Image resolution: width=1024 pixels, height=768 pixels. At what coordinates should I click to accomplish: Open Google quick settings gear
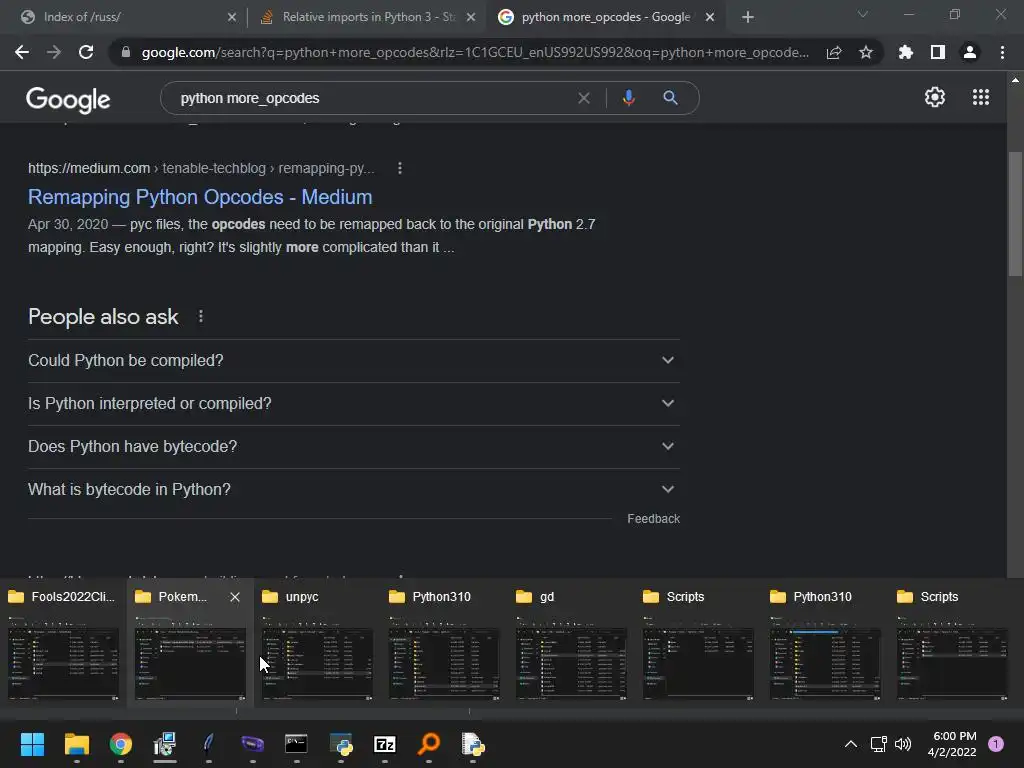935,97
